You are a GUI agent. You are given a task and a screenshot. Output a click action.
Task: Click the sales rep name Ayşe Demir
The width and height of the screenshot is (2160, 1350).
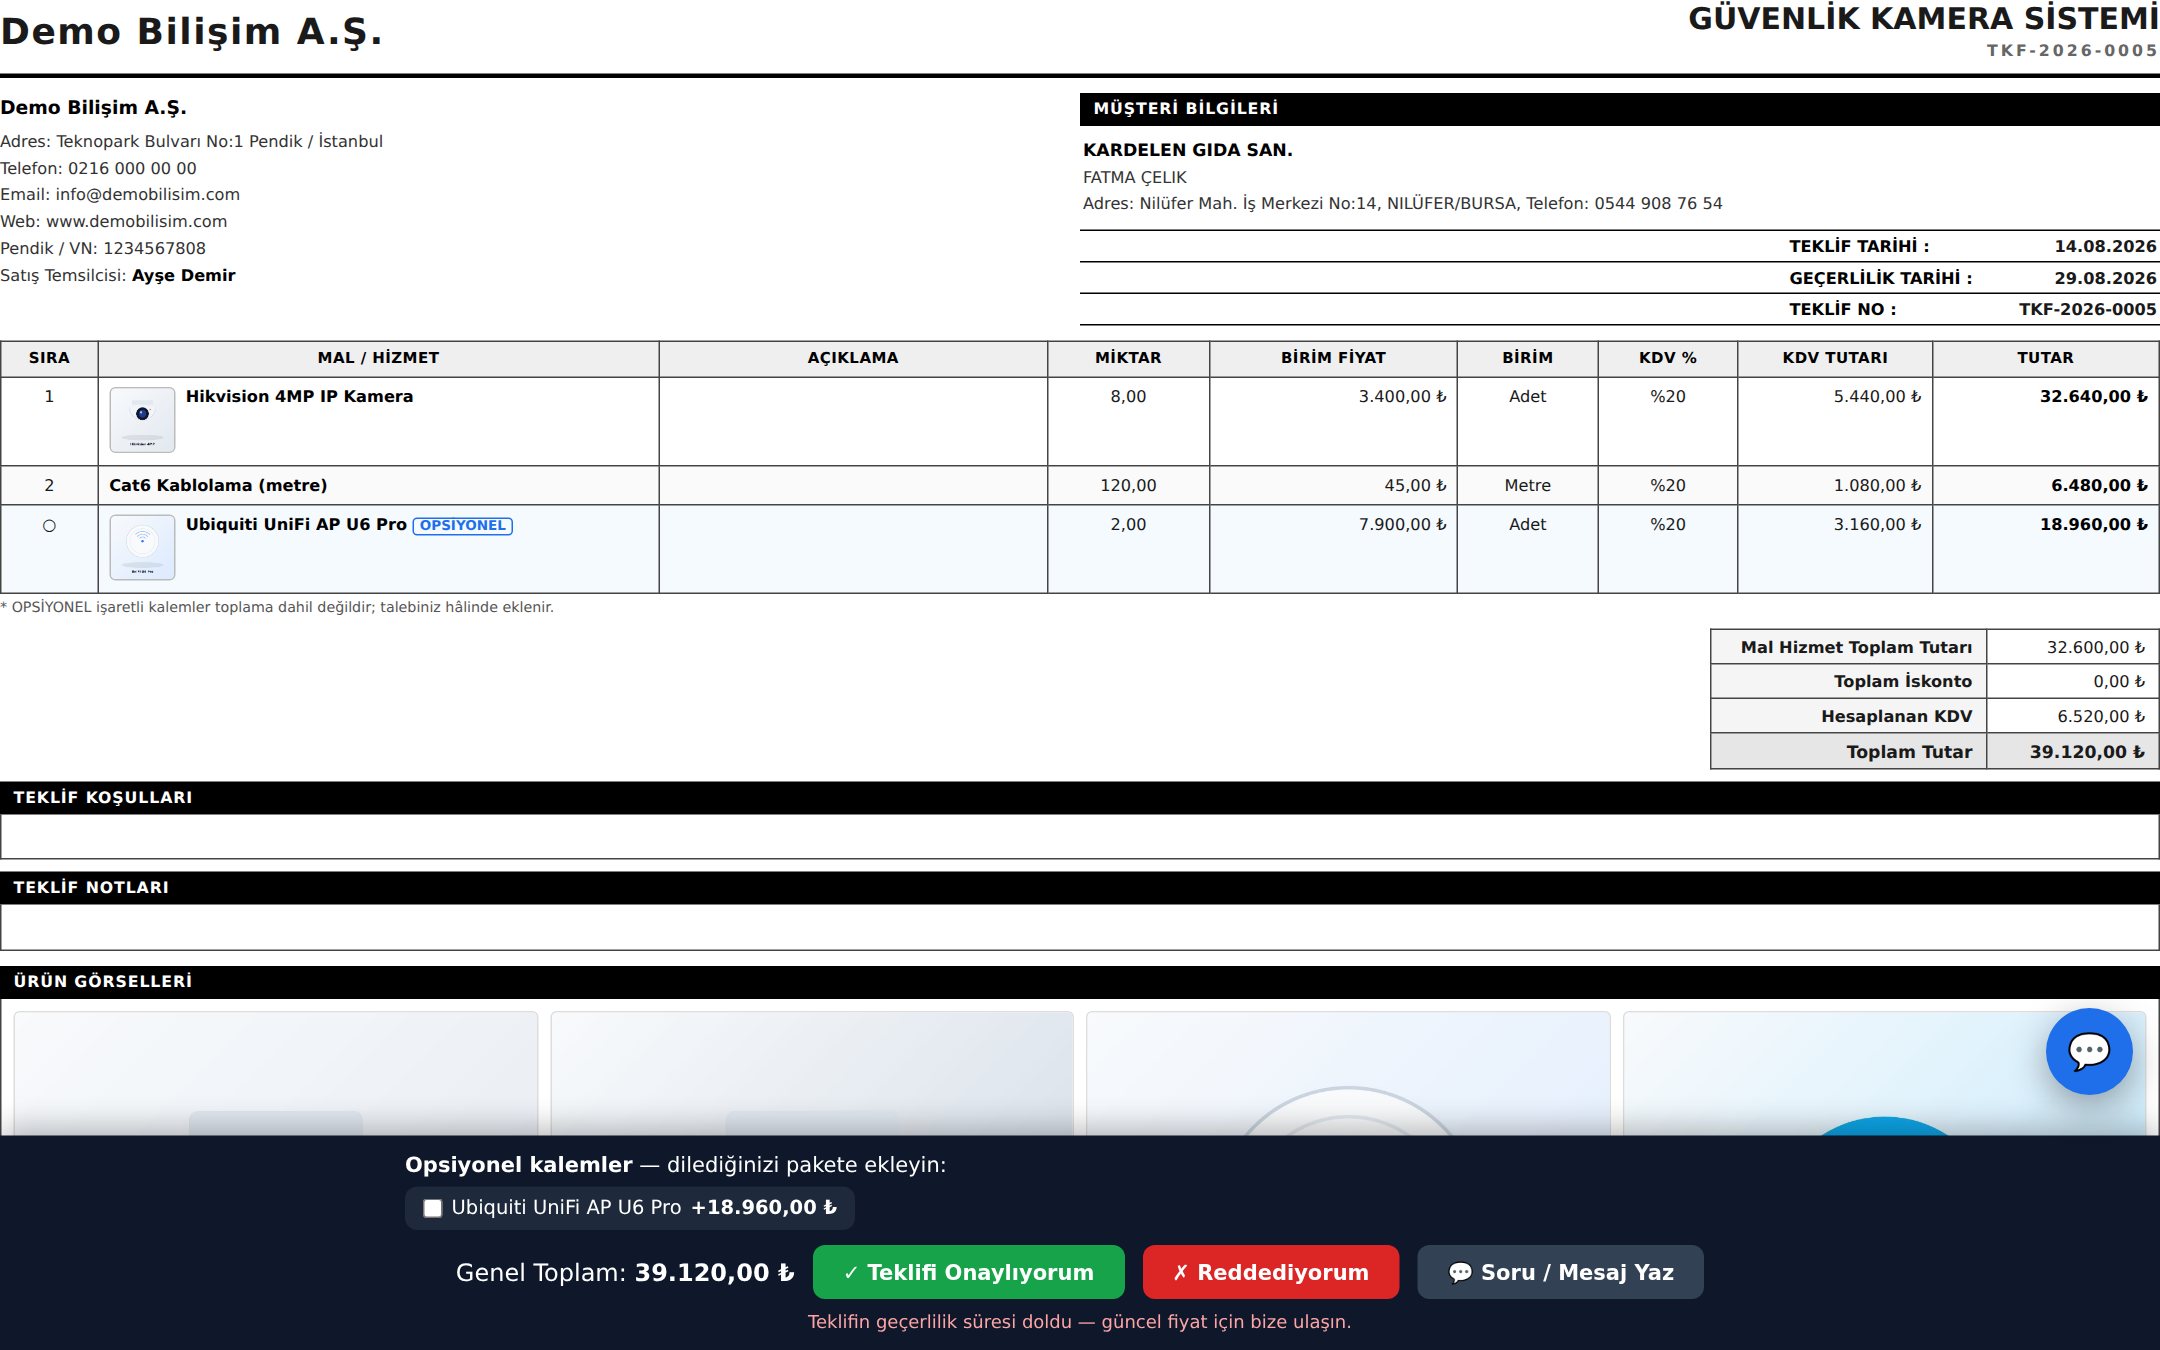click(184, 275)
